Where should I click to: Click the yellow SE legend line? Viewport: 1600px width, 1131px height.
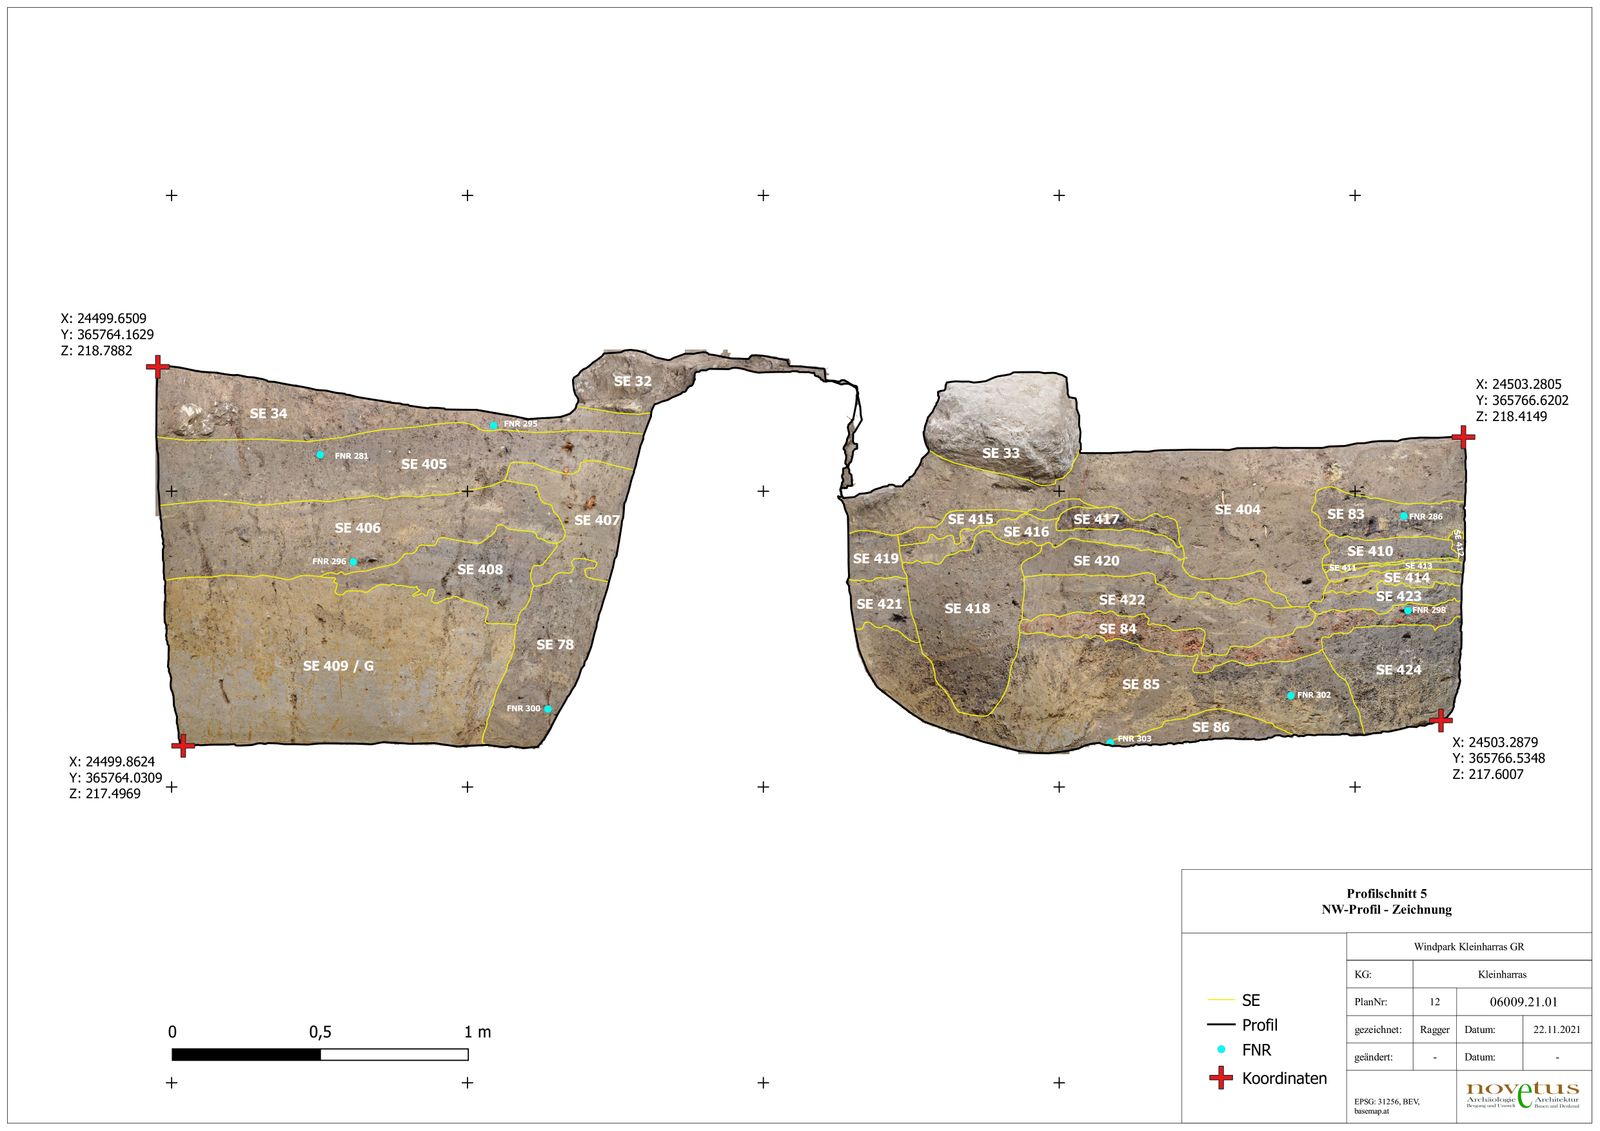pyautogui.click(x=1221, y=1000)
